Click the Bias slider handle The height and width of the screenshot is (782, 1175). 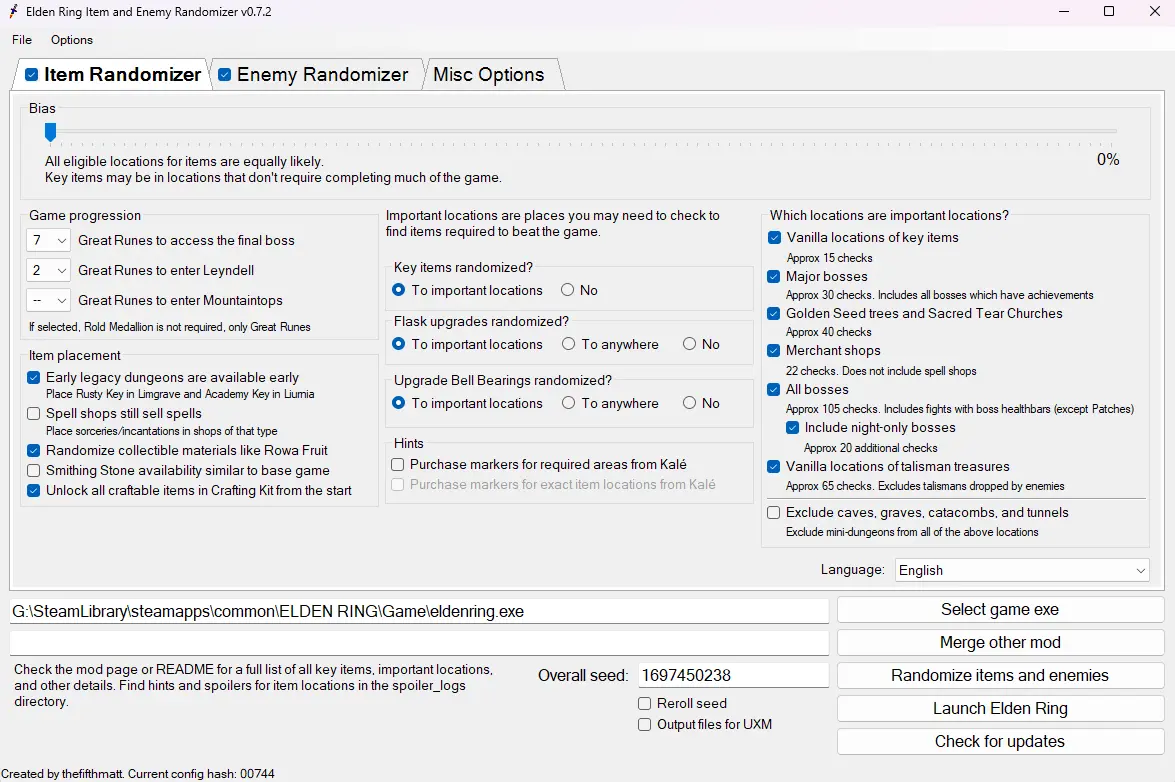click(50, 132)
